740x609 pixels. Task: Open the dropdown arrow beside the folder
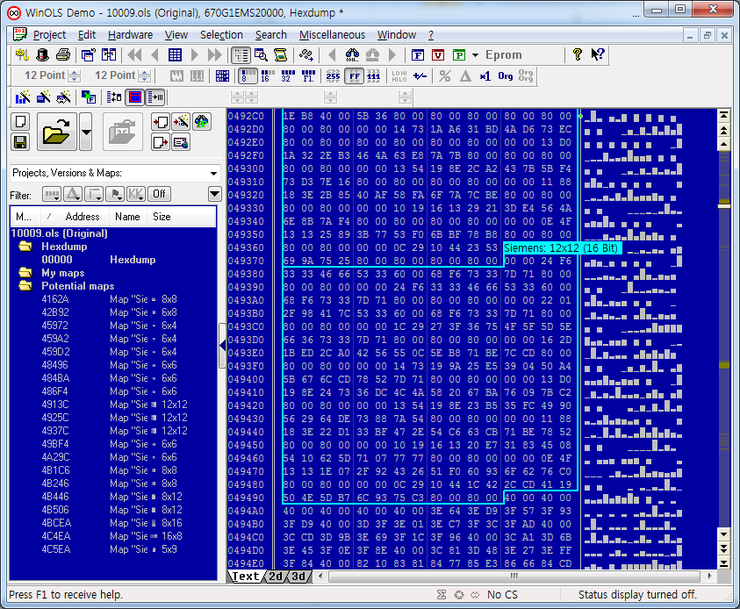(86, 132)
